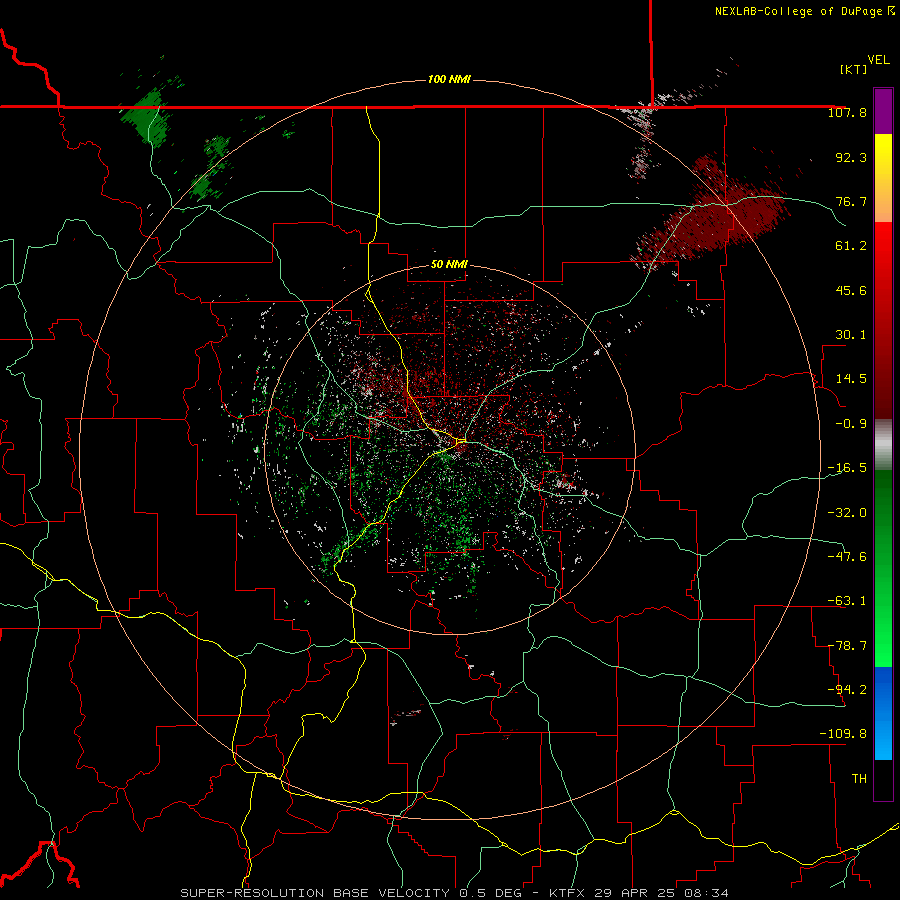Select the 76.7 legend value
Screen dimensions: 900x900
pyautogui.click(x=851, y=201)
